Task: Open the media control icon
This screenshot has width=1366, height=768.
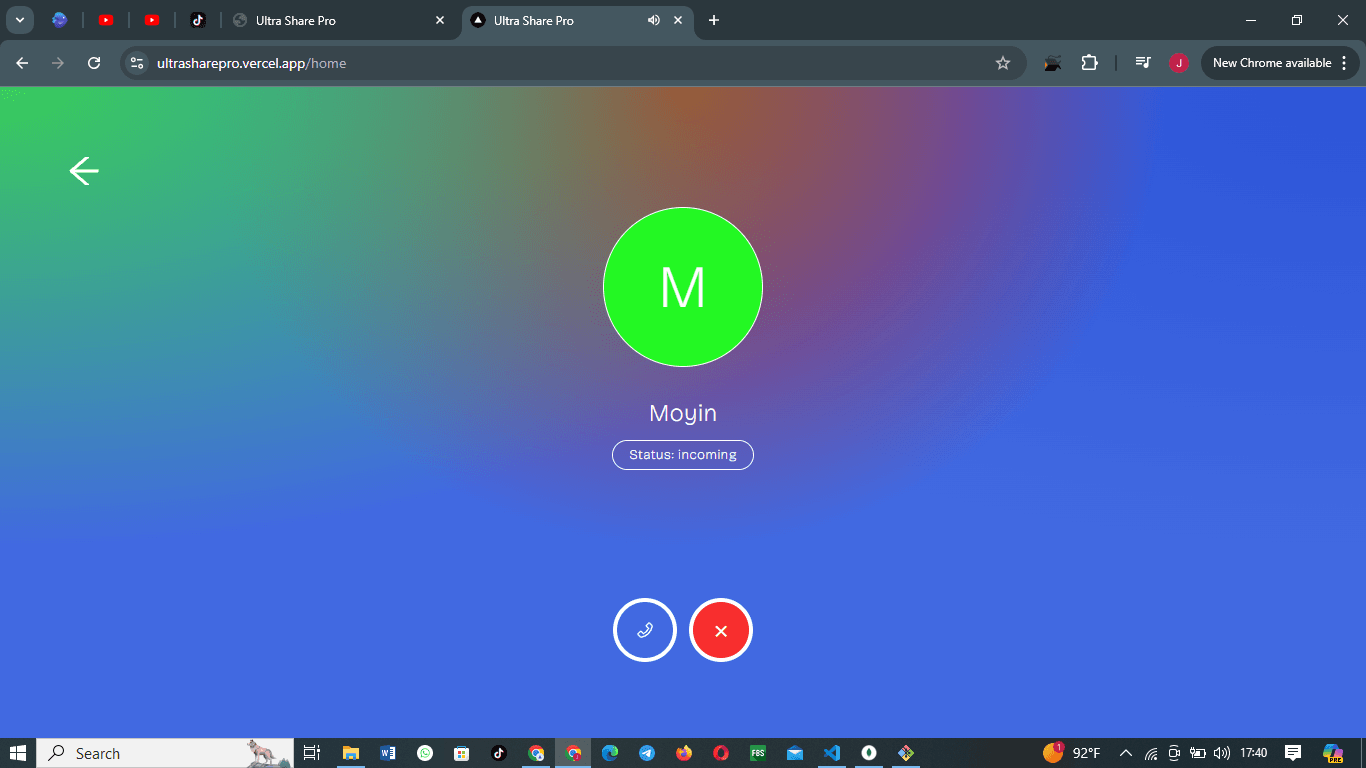Action: (1143, 63)
